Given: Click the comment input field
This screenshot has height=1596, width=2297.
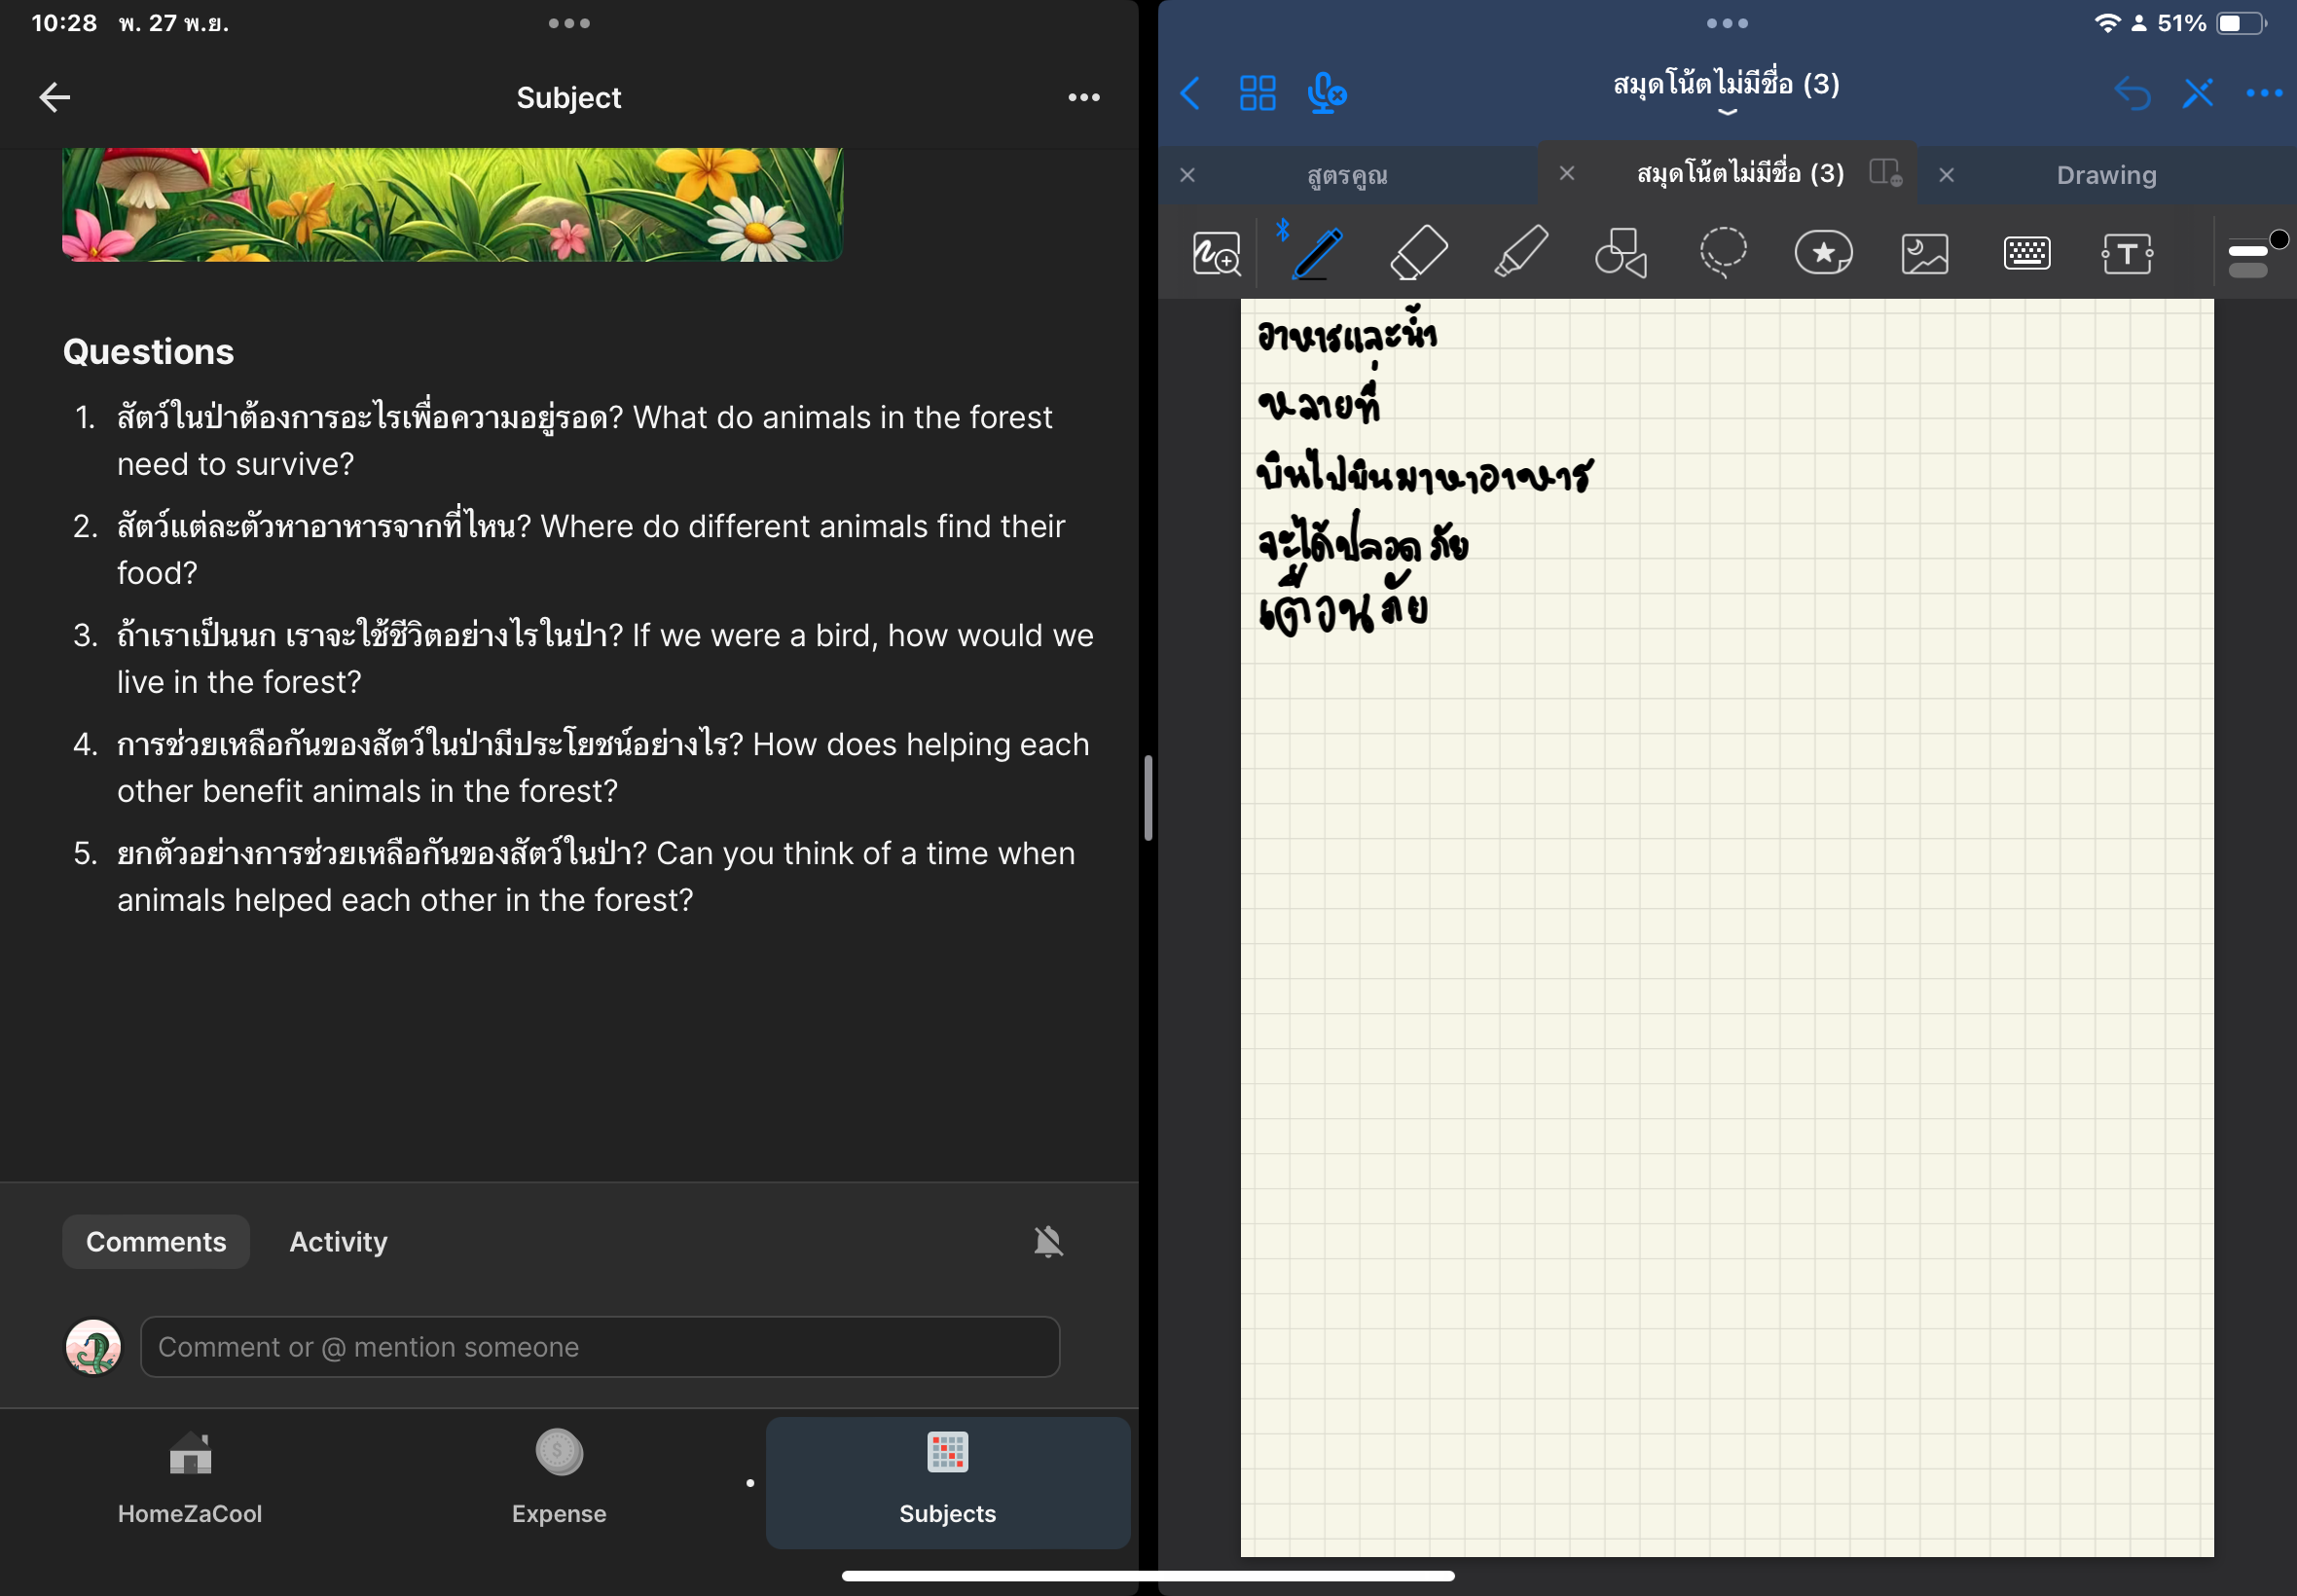Looking at the screenshot, I should (600, 1346).
